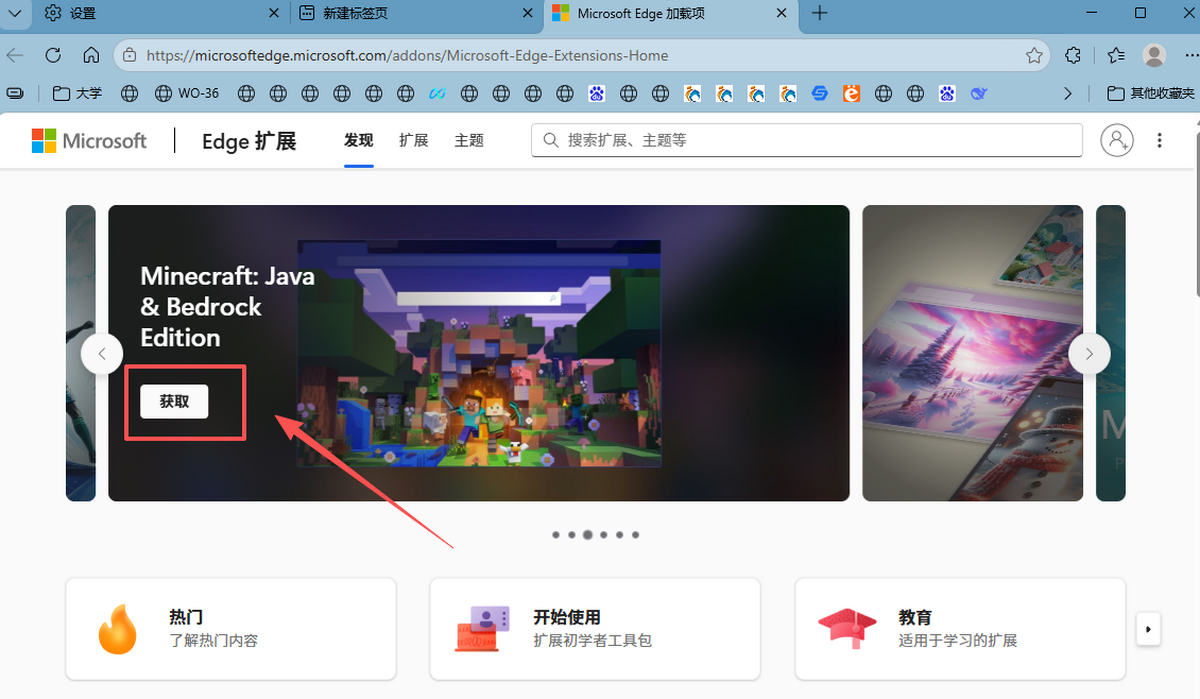Select the 主题 navigation tab
The height and width of the screenshot is (699, 1200).
[x=469, y=140]
